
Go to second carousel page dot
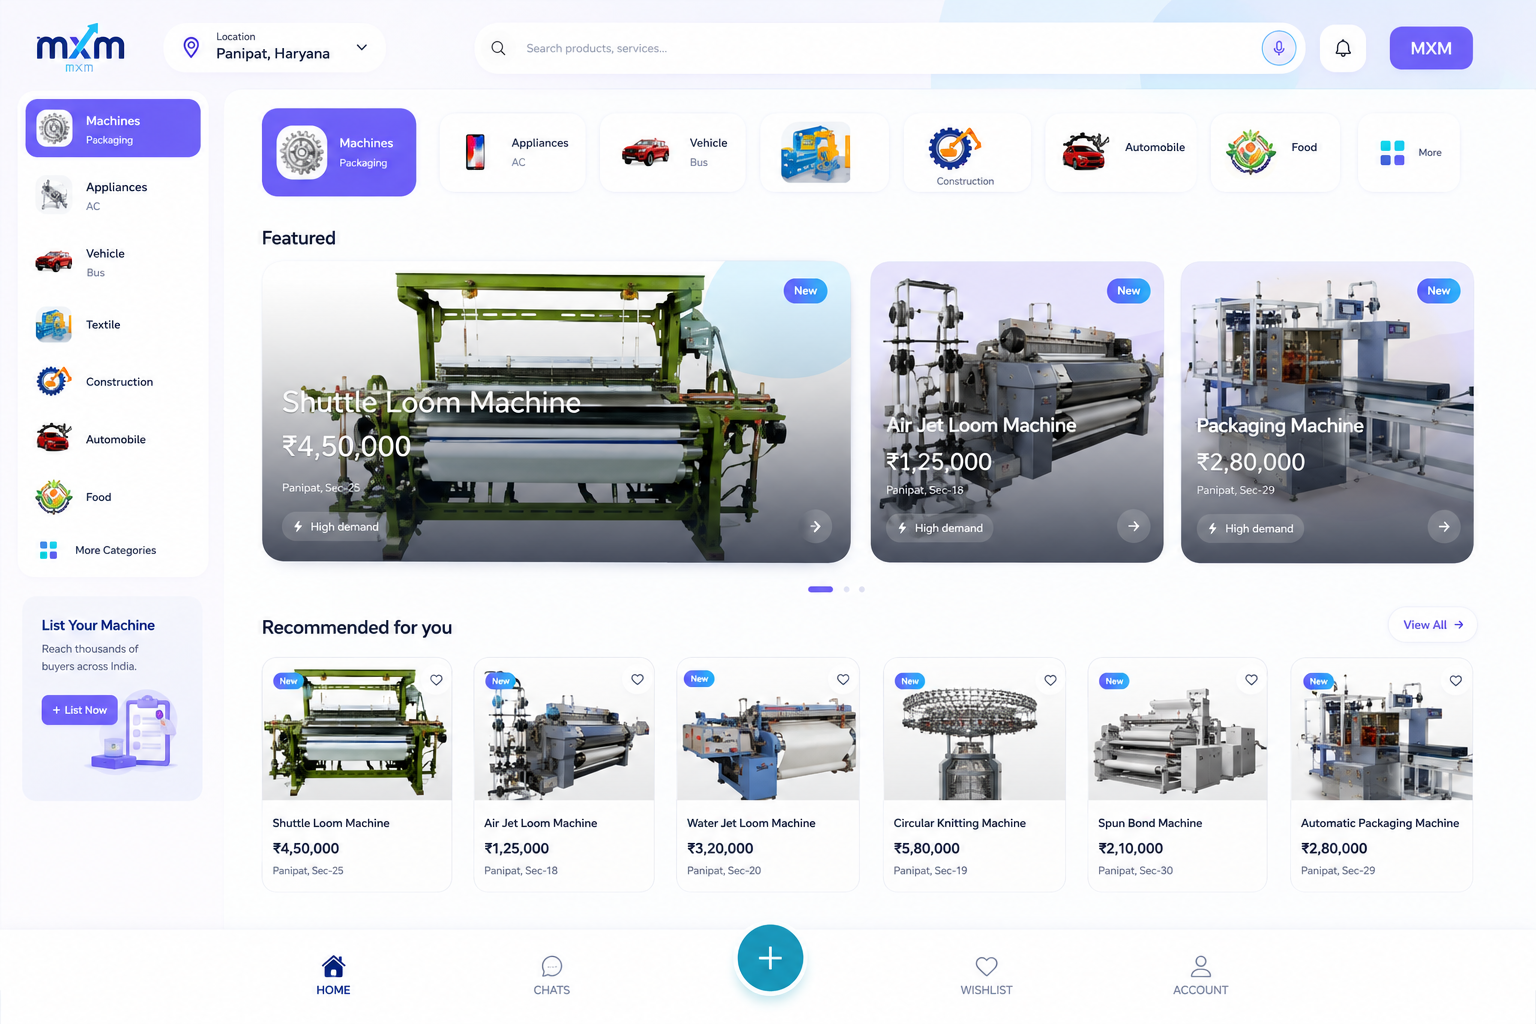846,589
